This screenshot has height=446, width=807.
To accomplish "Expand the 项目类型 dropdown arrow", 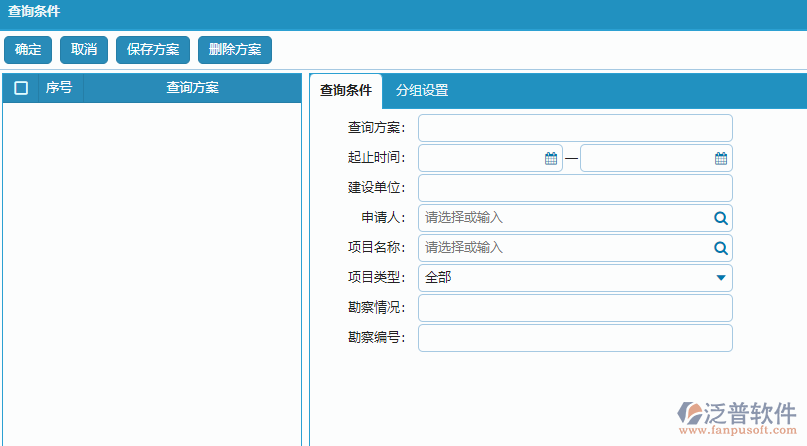I will [720, 278].
